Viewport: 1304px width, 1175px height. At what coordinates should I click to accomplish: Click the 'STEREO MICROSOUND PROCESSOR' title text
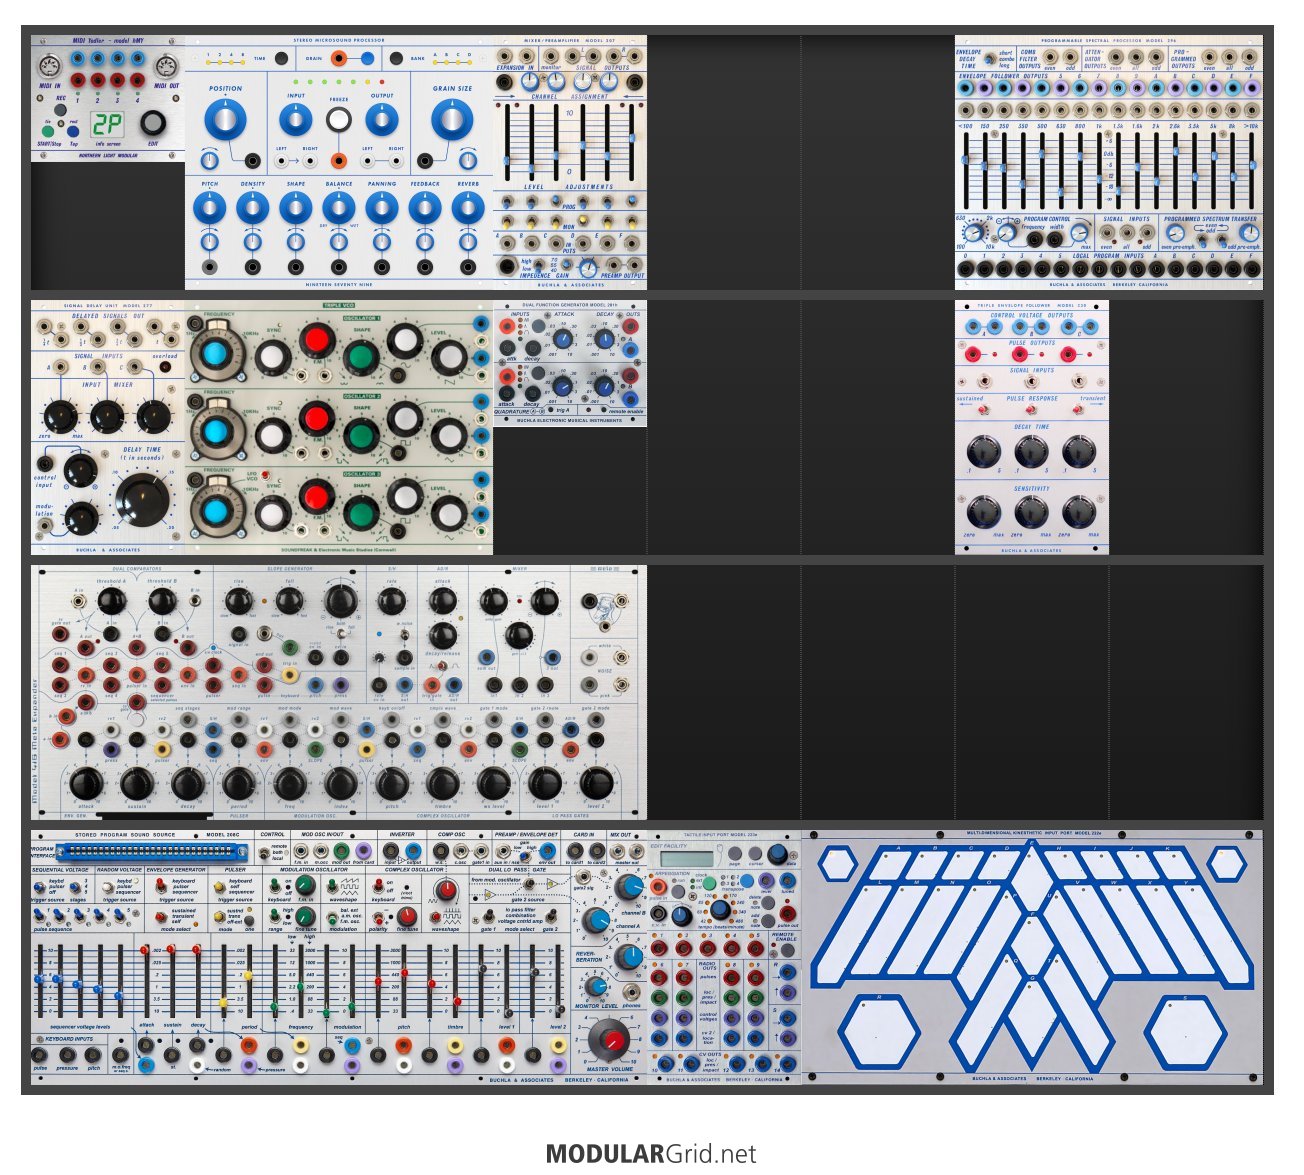coord(338,40)
